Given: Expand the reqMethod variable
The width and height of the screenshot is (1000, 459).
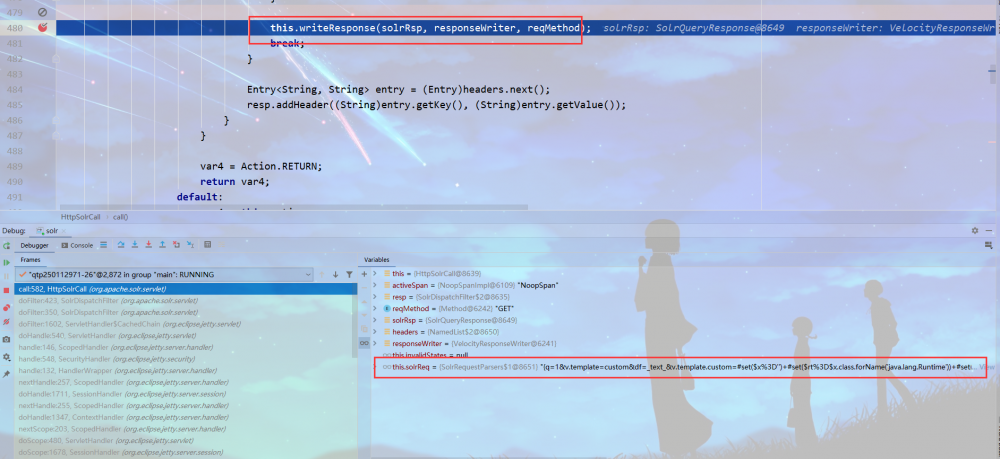Looking at the screenshot, I should pyautogui.click(x=375, y=308).
